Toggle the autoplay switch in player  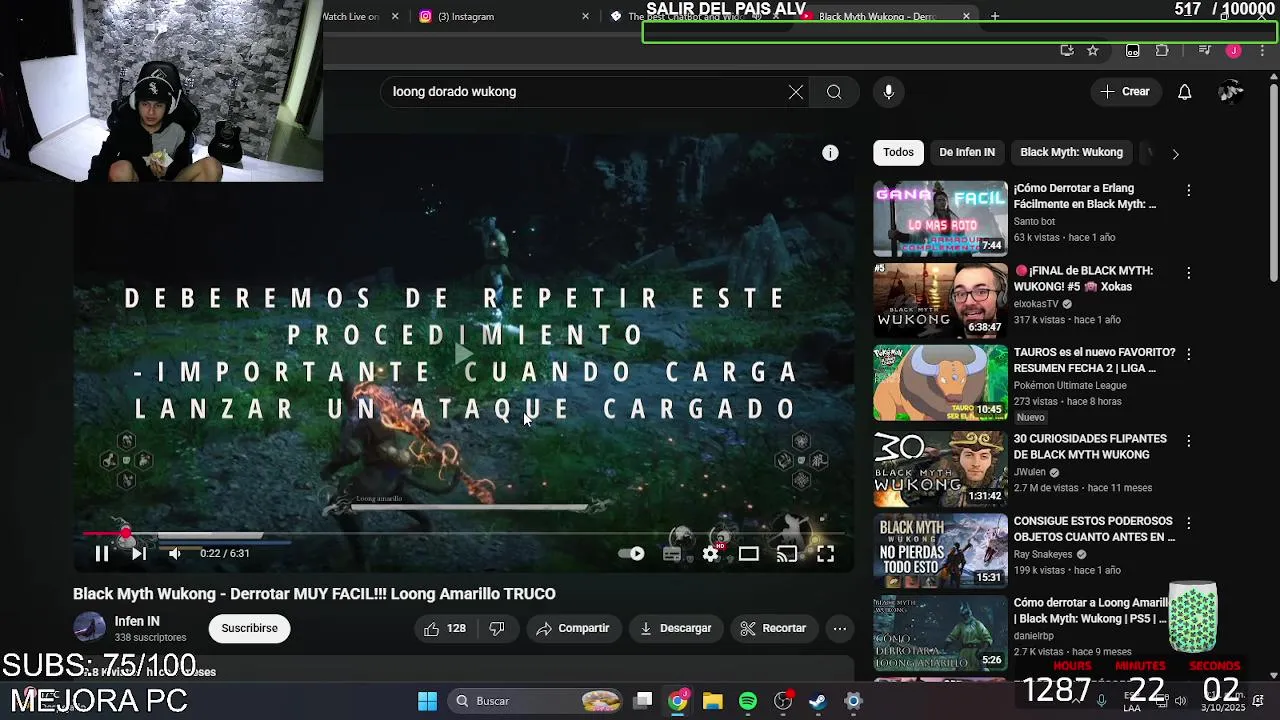(x=632, y=553)
